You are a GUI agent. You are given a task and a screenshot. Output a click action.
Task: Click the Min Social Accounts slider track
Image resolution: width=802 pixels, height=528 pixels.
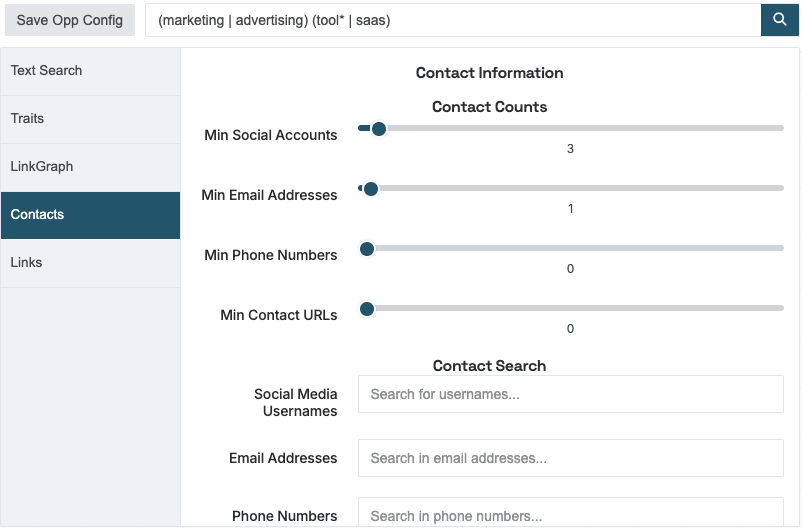coord(571,128)
